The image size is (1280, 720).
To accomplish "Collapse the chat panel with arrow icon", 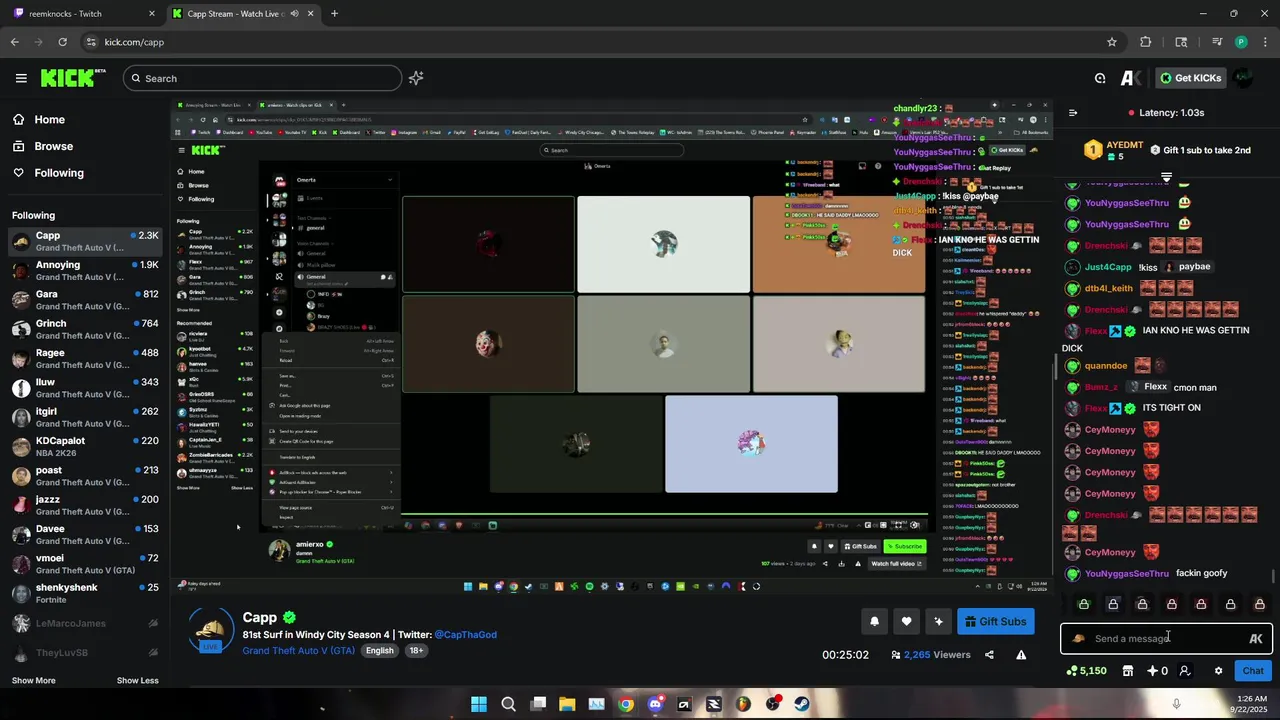I will 1072,113.
